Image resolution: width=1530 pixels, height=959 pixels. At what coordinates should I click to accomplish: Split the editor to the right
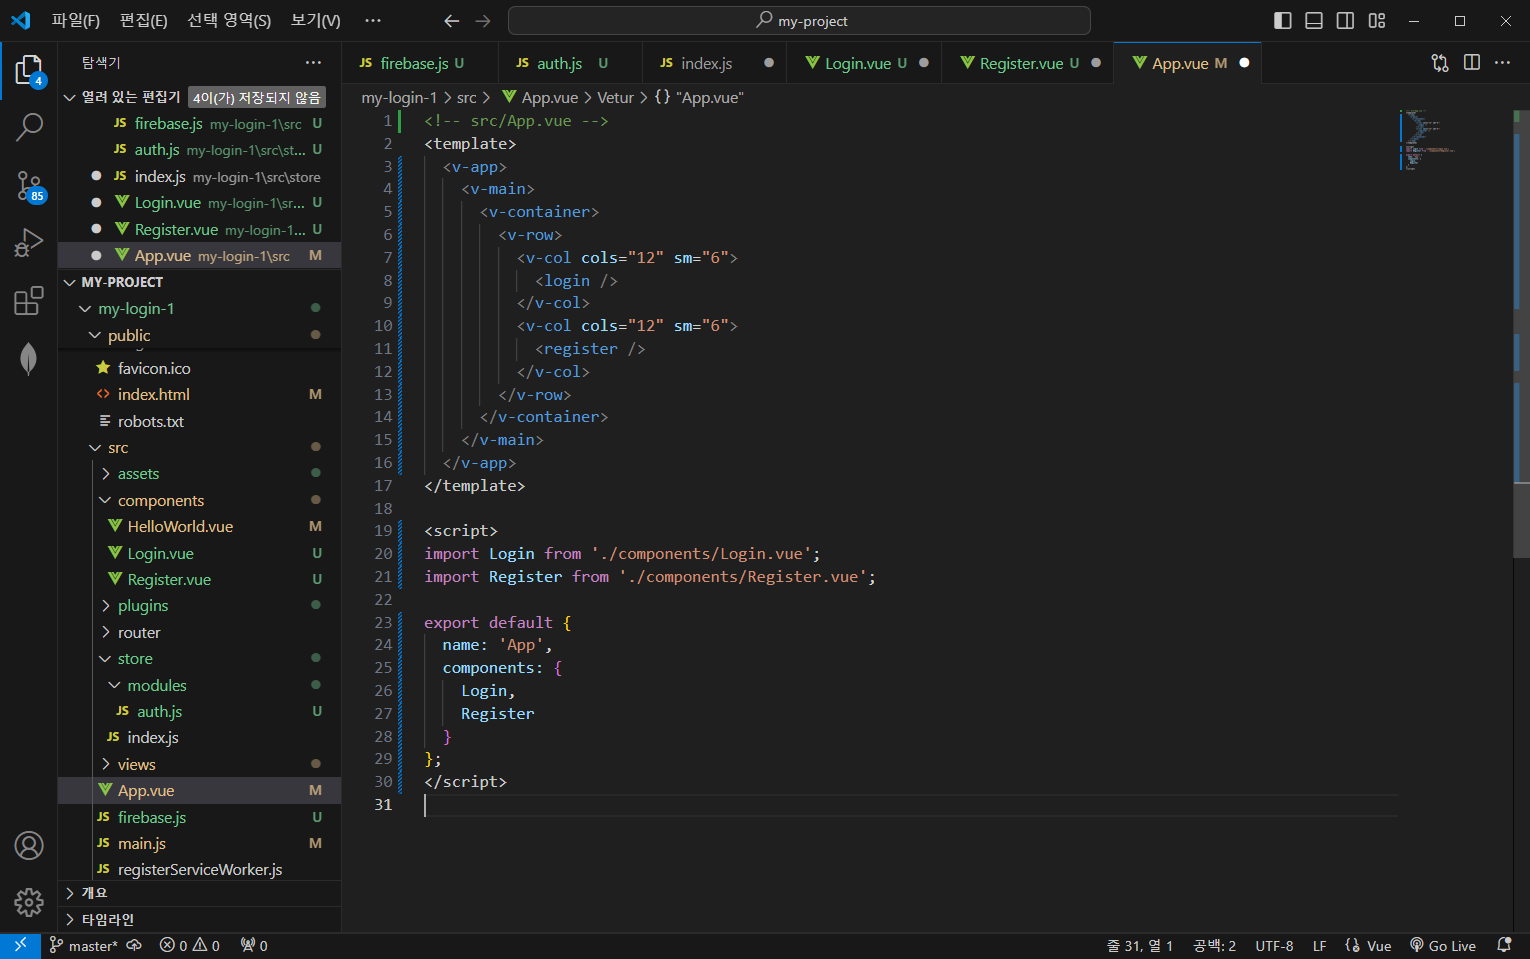[1472, 63]
